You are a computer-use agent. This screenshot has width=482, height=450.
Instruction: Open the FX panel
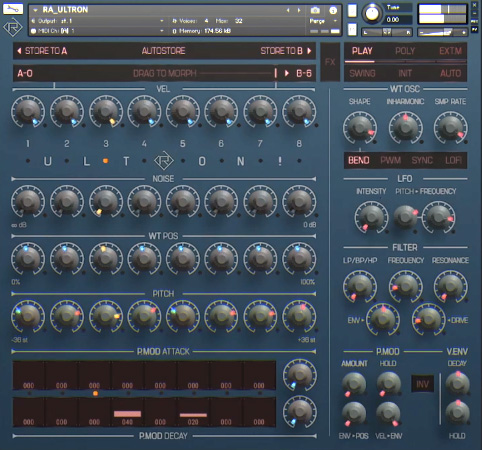[x=330, y=62]
